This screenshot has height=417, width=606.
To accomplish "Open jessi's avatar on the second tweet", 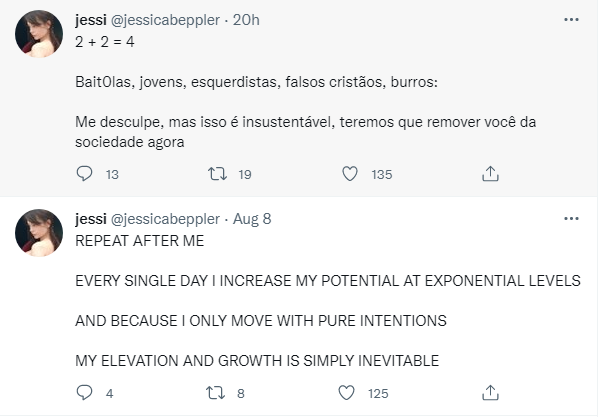I will pos(40,234).
